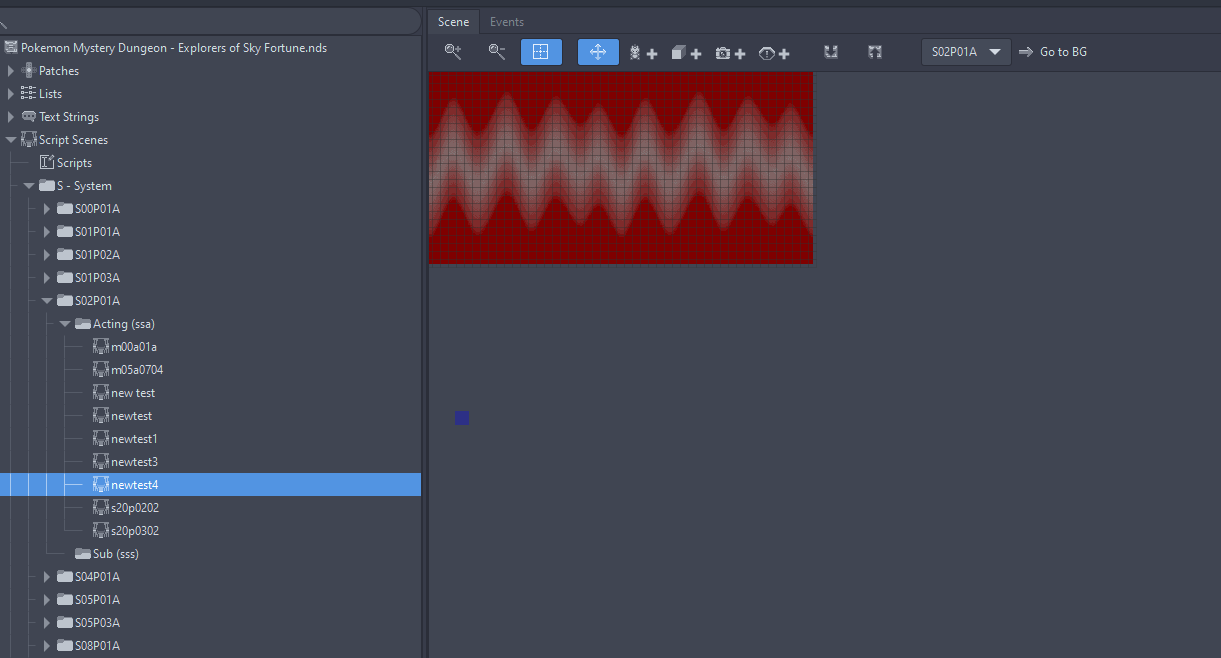Expand the Patches tree node
The image size is (1221, 658).
(x=11, y=71)
